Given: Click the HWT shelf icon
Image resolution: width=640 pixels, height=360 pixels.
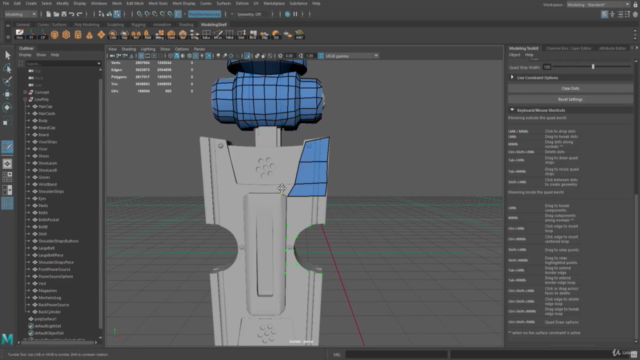Looking at the screenshot, I should tap(300, 35).
